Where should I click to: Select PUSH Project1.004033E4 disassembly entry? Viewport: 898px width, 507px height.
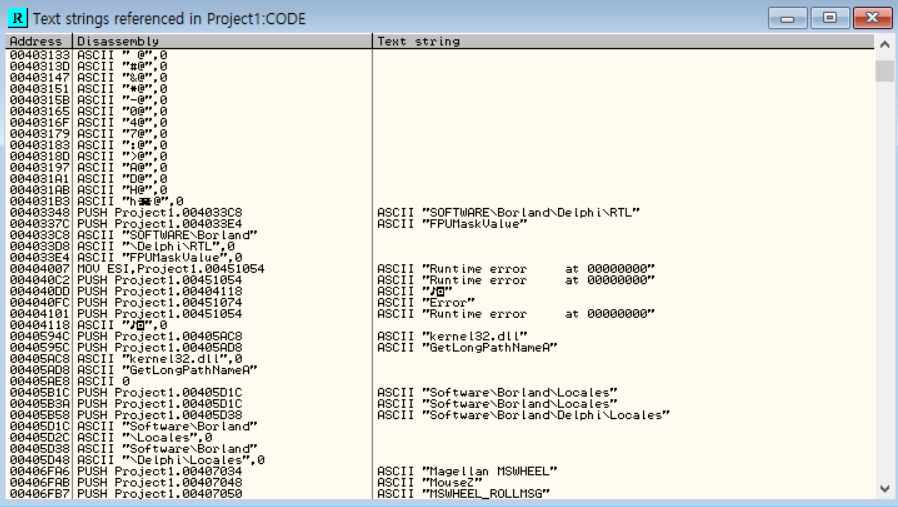[160, 224]
